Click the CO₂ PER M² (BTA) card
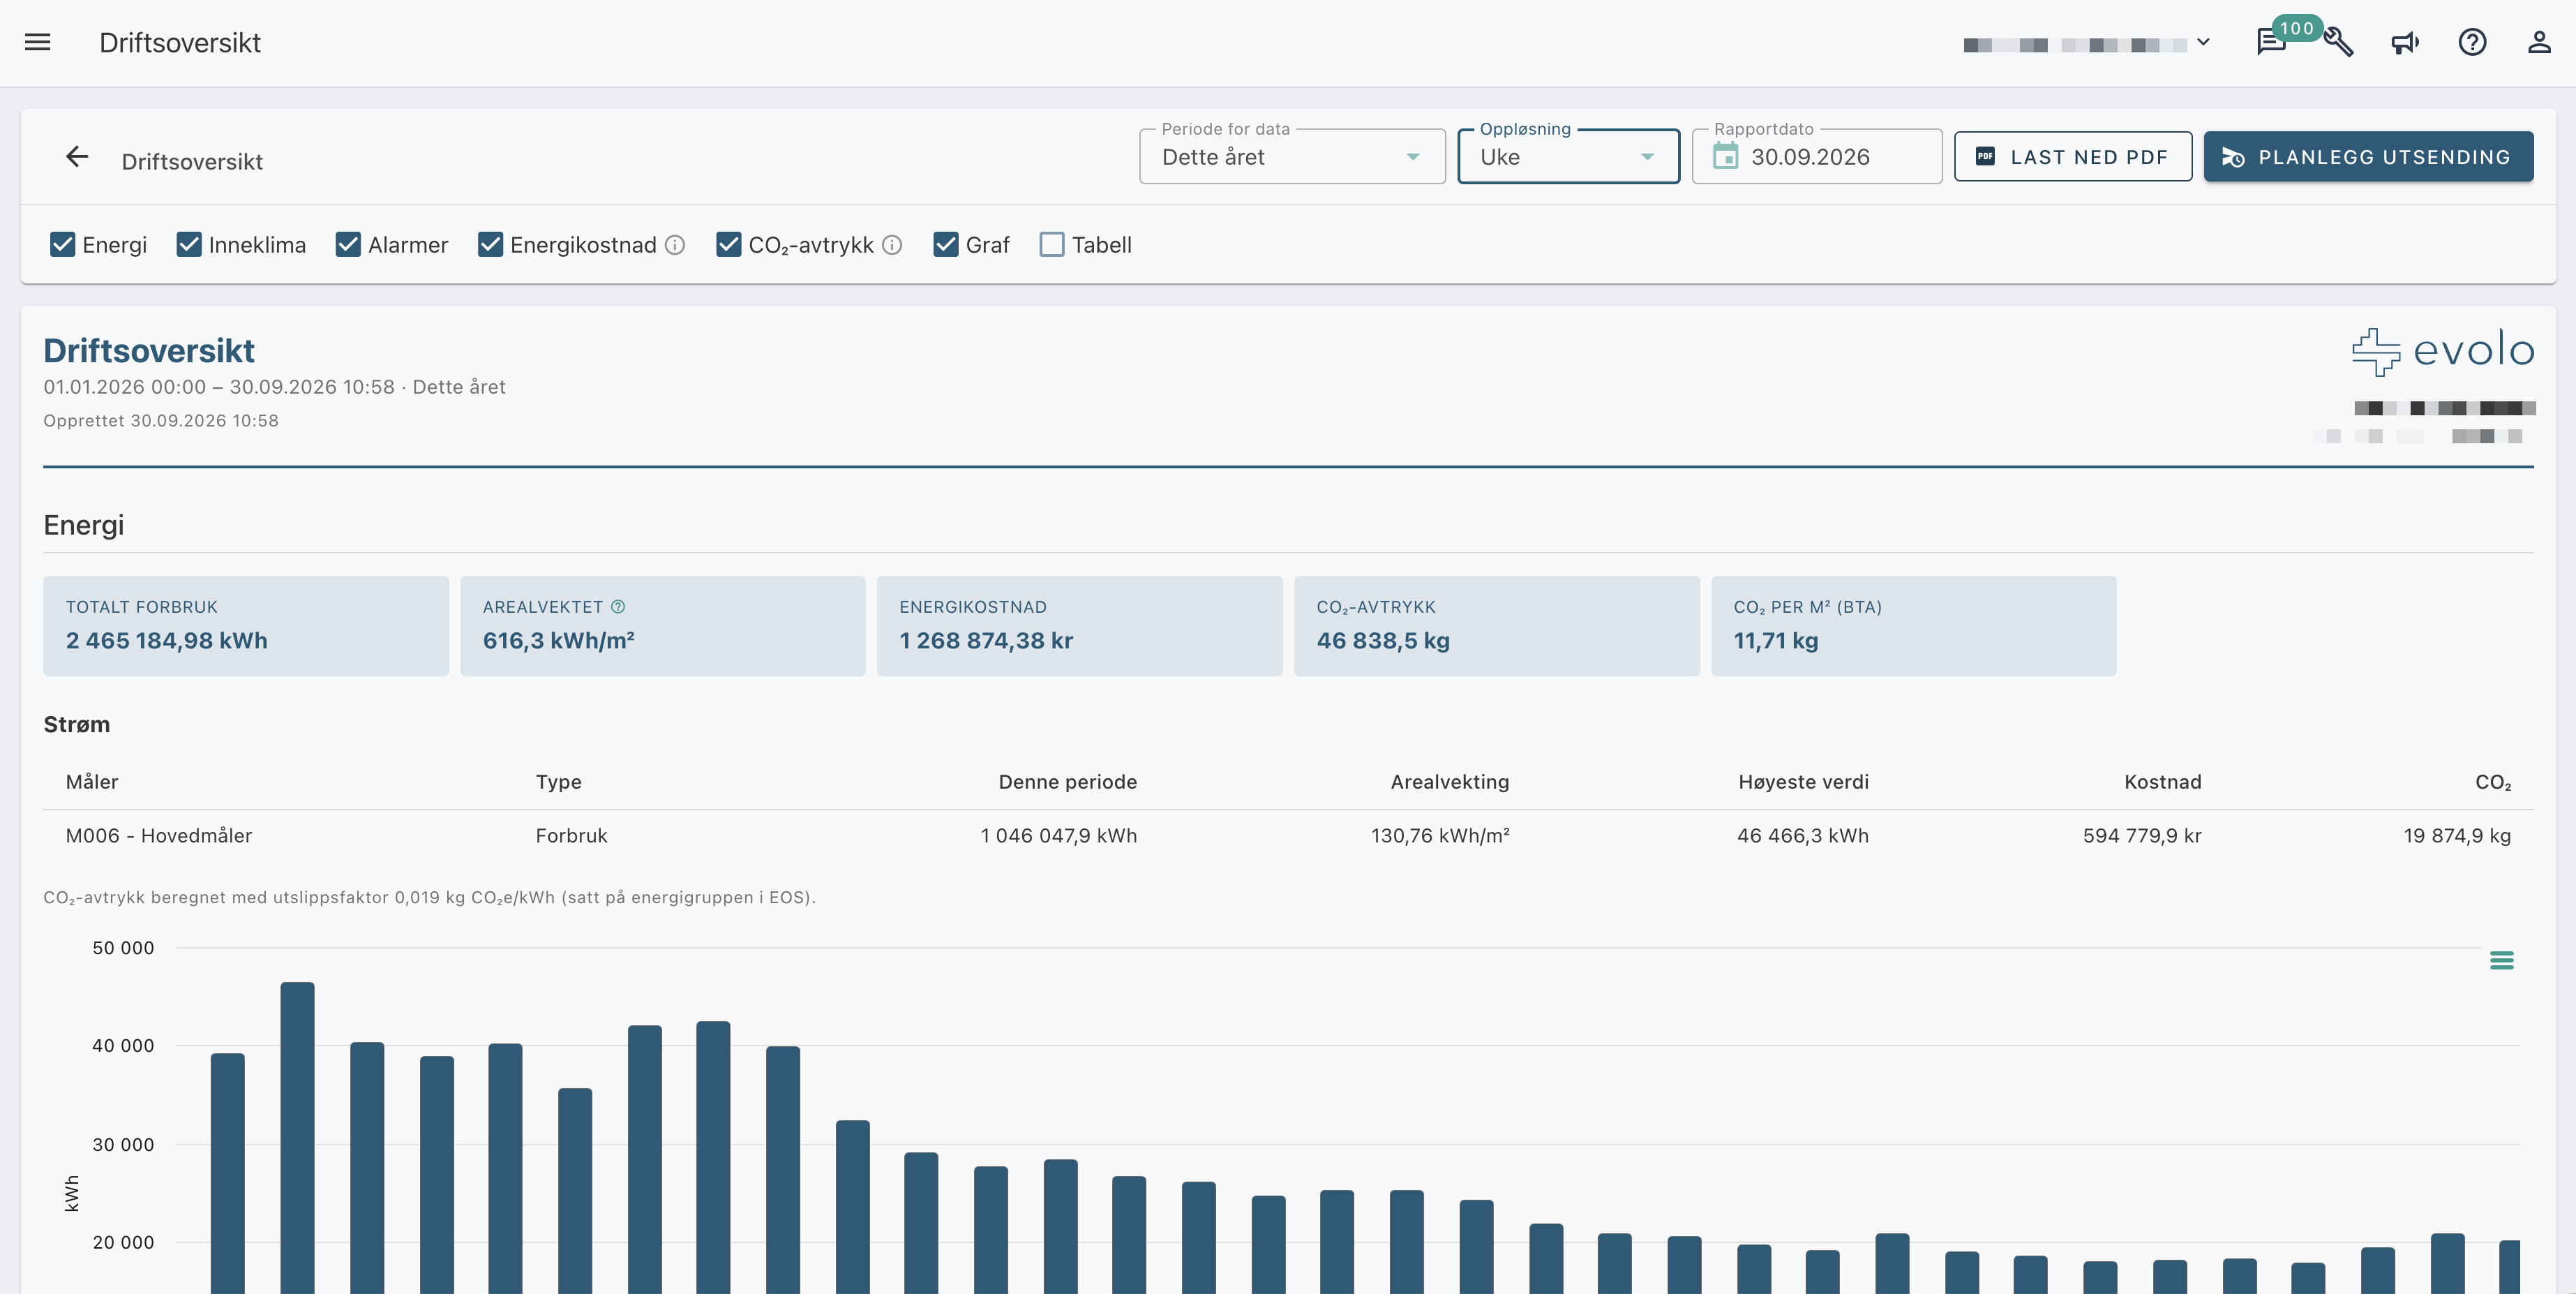 click(1913, 625)
